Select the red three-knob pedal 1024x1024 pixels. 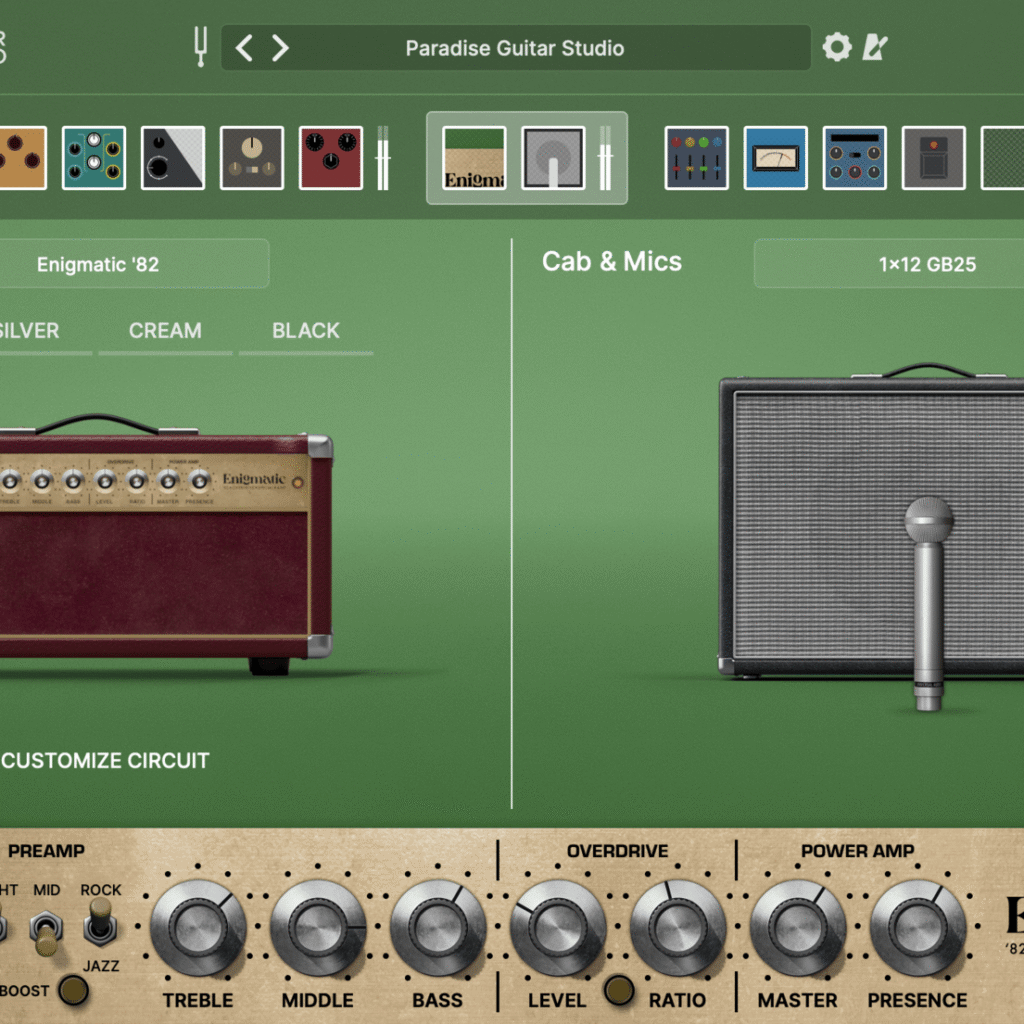(x=331, y=158)
